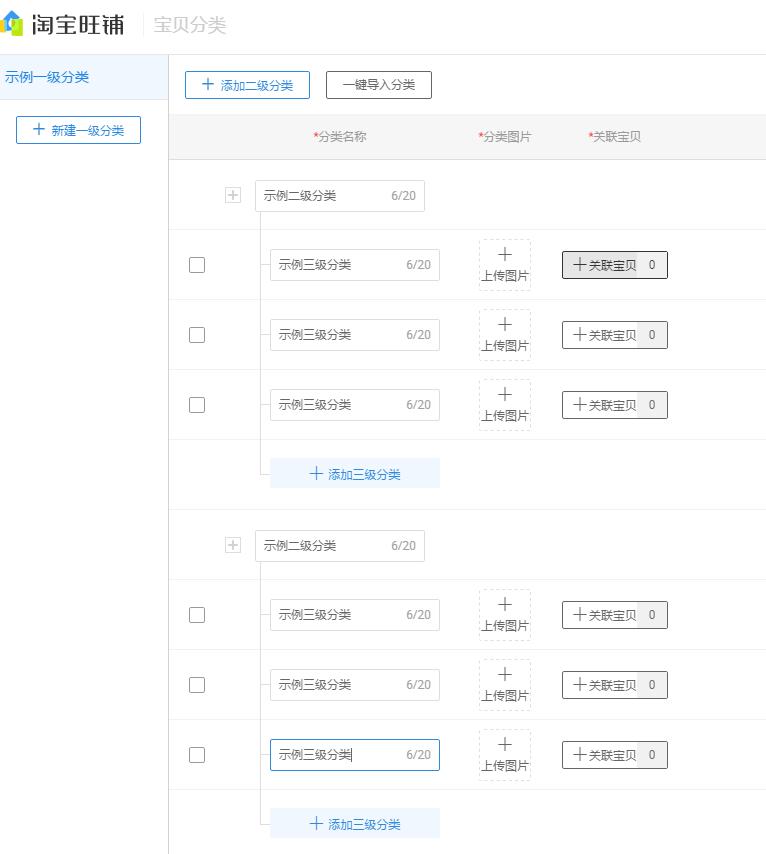This screenshot has width=766, height=854.
Task: Expand the second 示例二级分类 group
Action: pyautogui.click(x=233, y=546)
